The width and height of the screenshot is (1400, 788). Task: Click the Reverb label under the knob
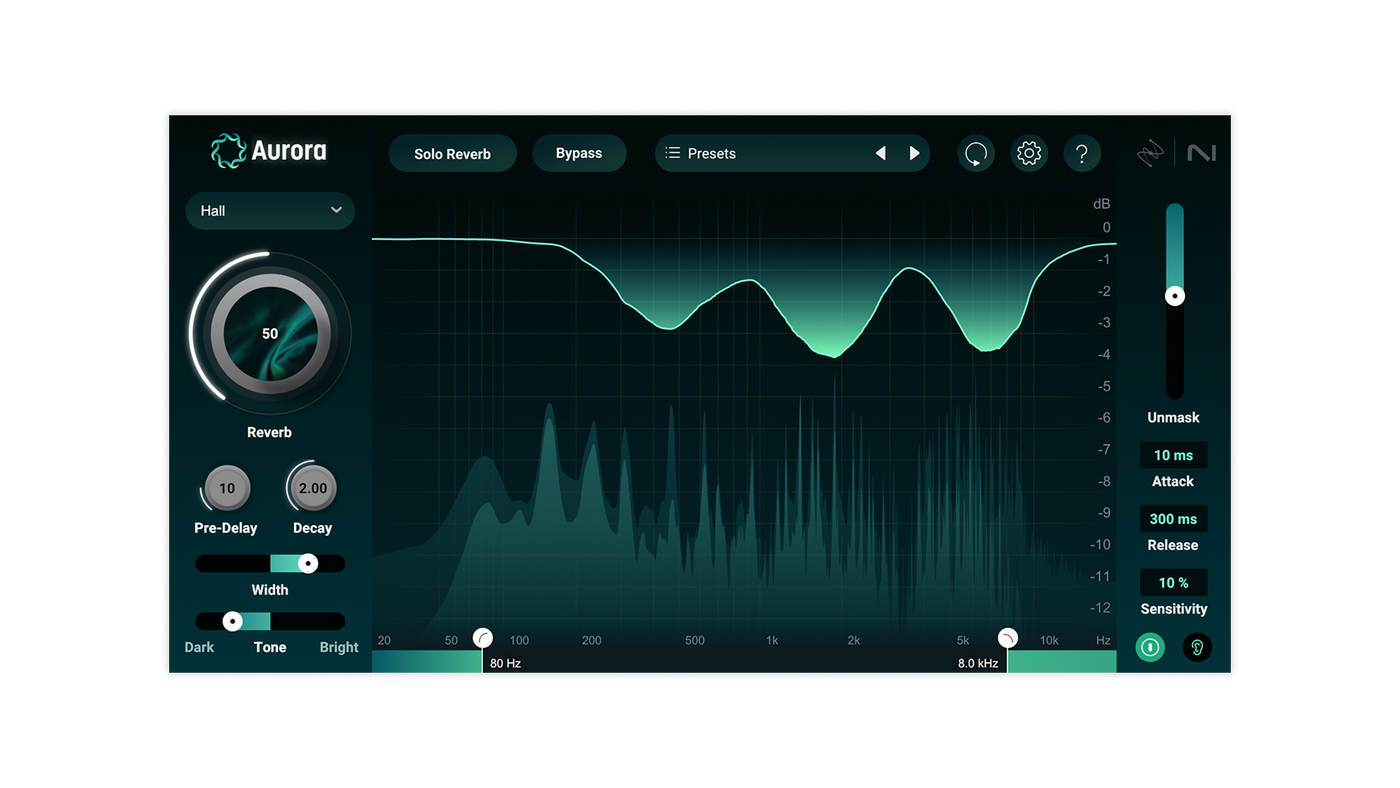click(x=270, y=432)
